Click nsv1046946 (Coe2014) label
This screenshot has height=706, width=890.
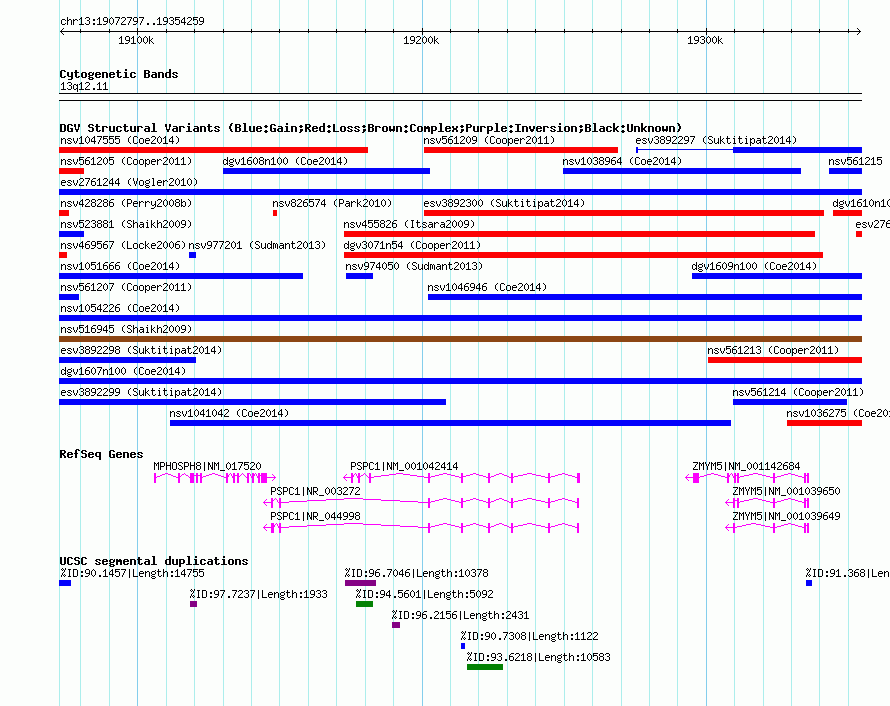[487, 287]
